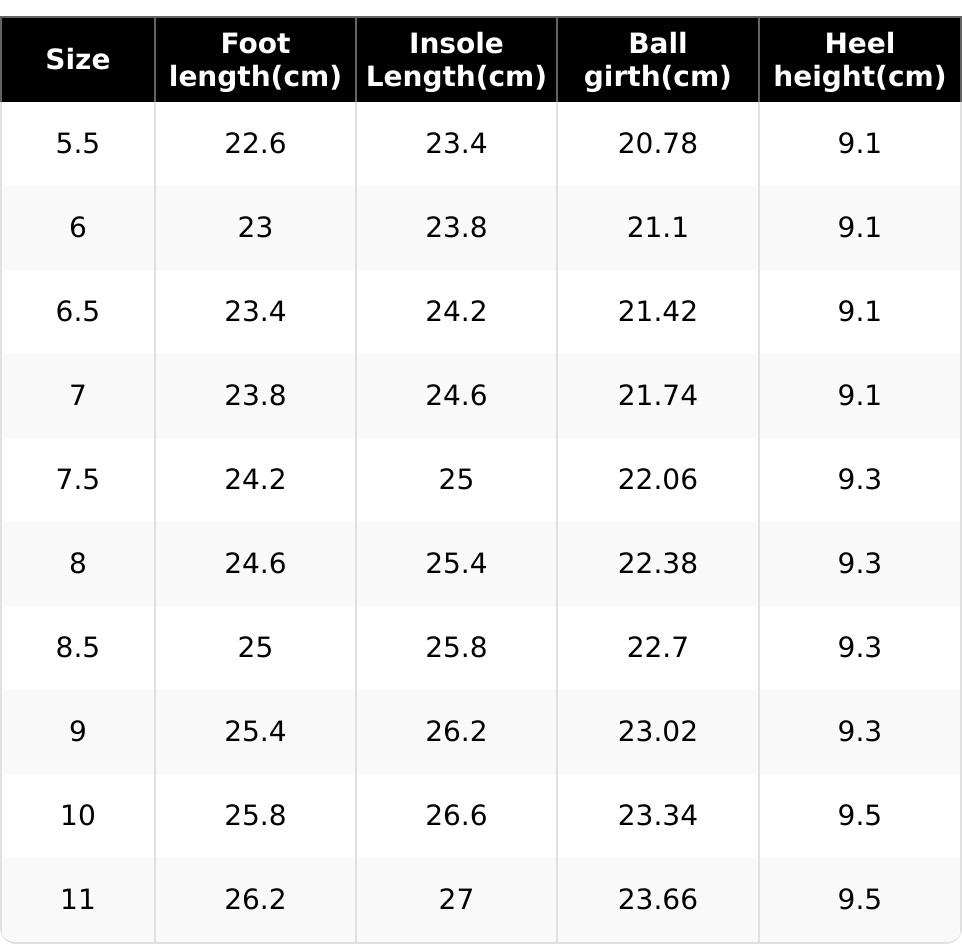Select ball girth cell 22.7
The width and height of the screenshot is (962, 944).
[657, 648]
